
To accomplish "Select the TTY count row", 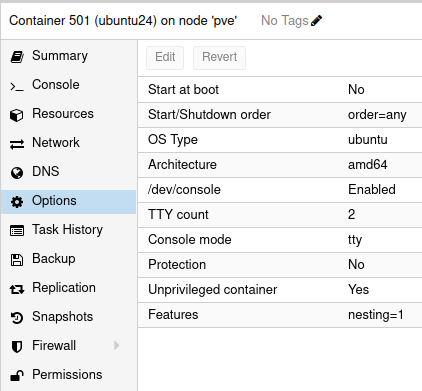I will click(x=280, y=215).
